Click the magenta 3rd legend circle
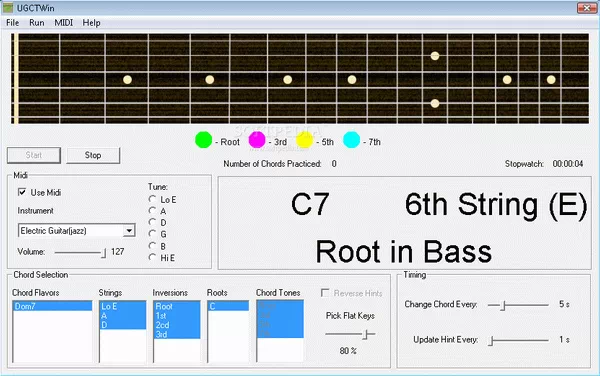The image size is (600, 376). [257, 140]
